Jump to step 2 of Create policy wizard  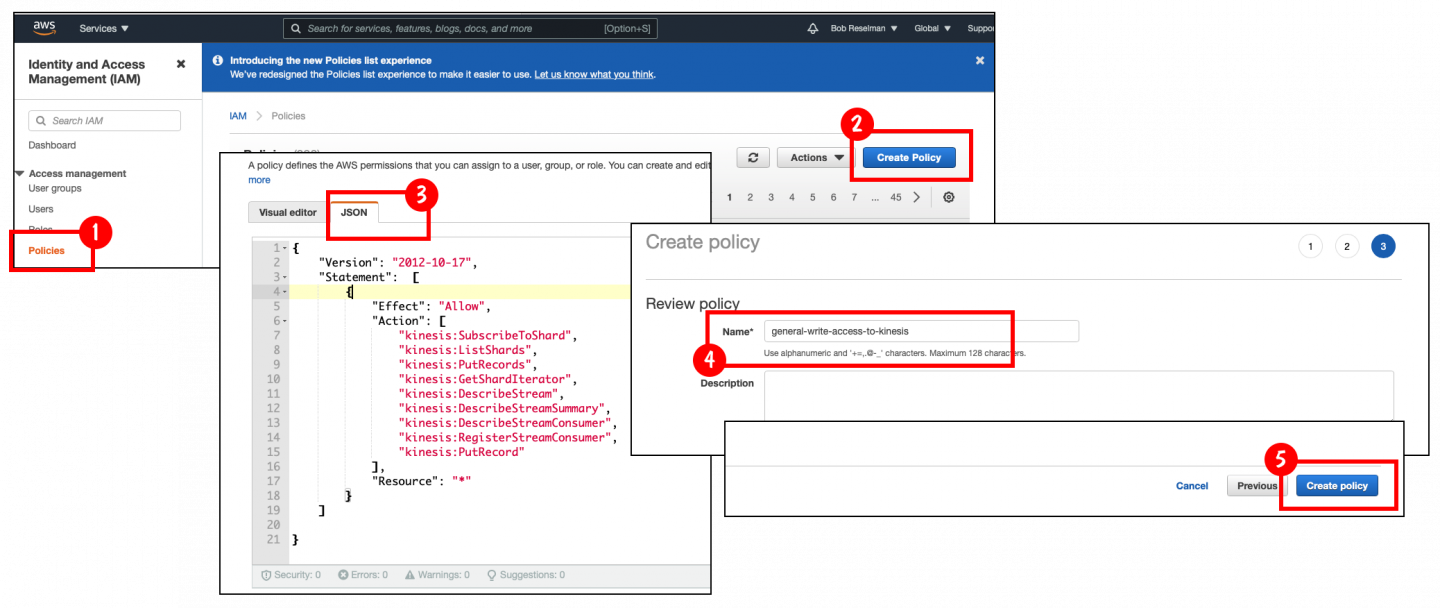tap(1347, 246)
